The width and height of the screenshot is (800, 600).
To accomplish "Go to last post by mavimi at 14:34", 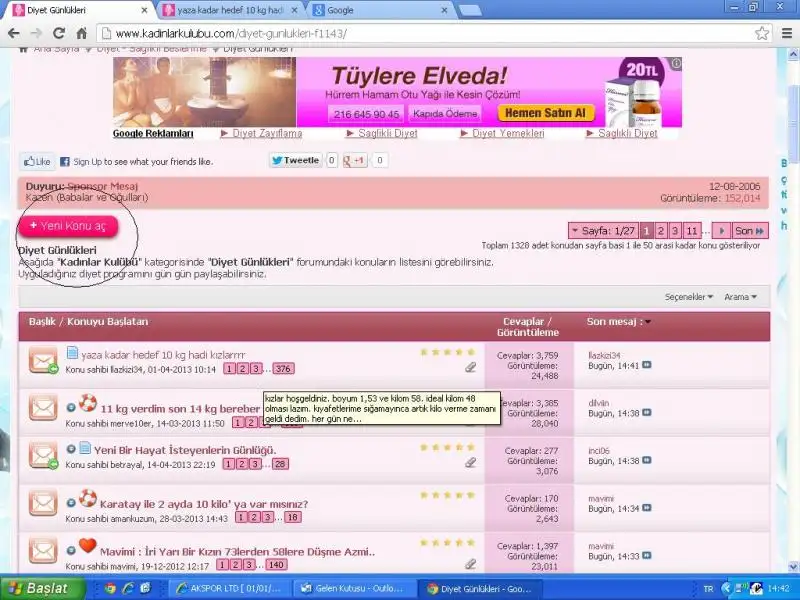I will [x=646, y=508].
